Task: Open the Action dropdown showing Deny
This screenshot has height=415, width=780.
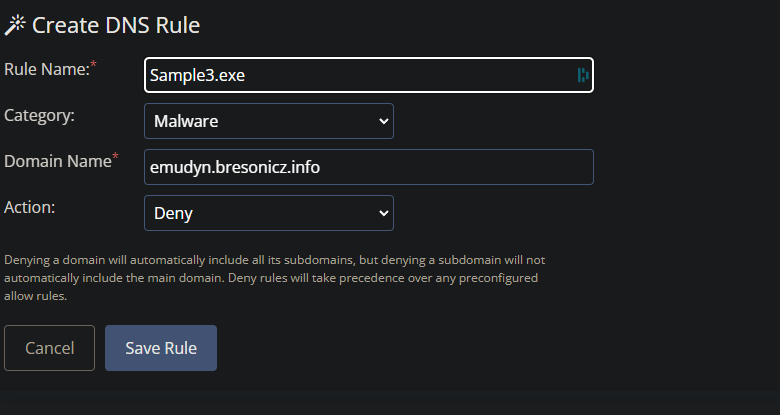Action: click(269, 213)
